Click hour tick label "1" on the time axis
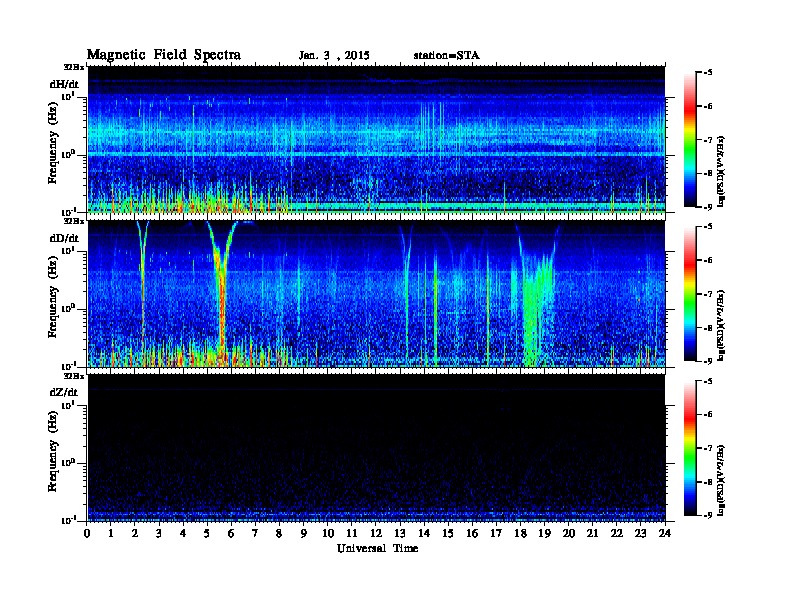792x612 pixels. click(x=111, y=533)
